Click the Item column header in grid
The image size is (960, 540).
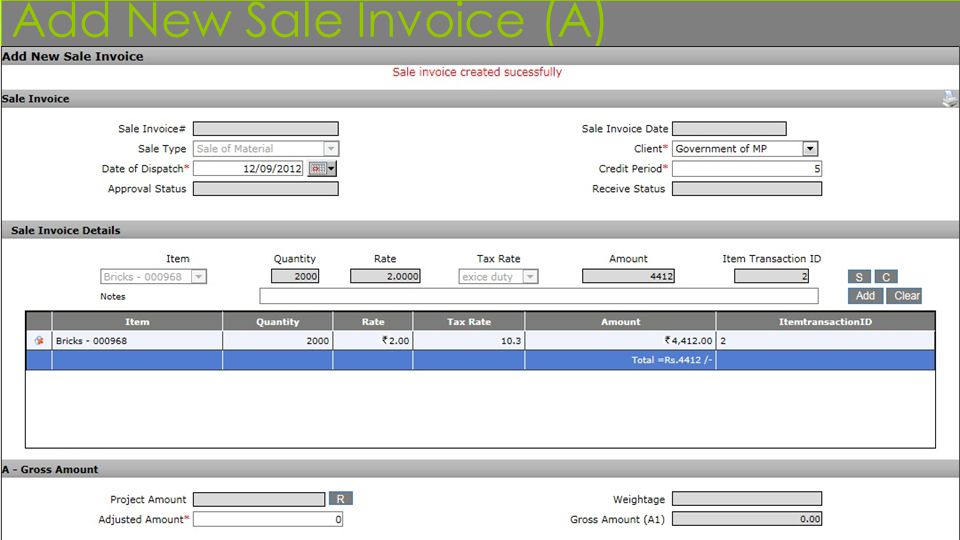[137, 321]
